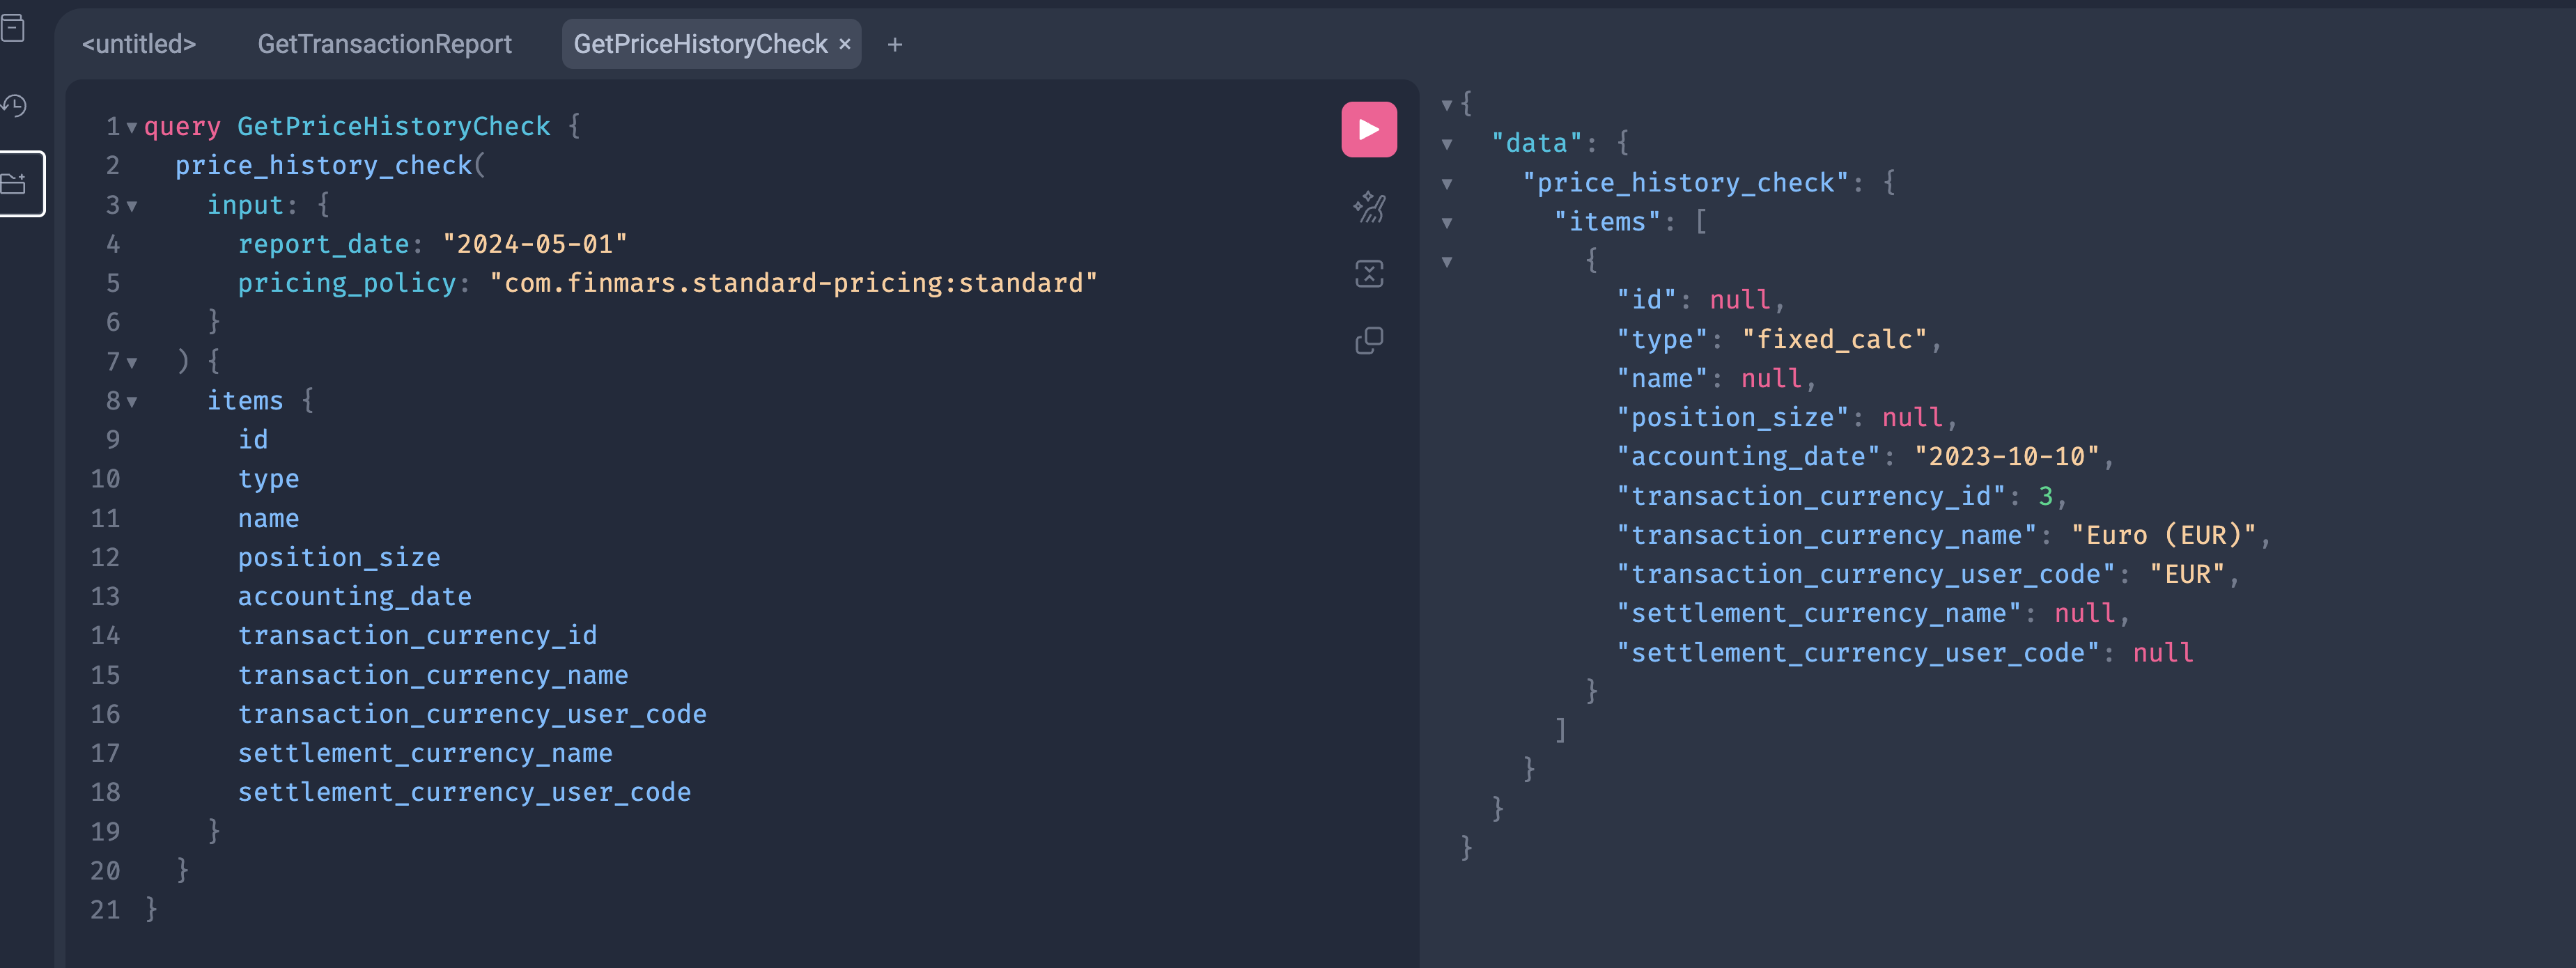Open the History panel icon in sidebar

coord(14,105)
